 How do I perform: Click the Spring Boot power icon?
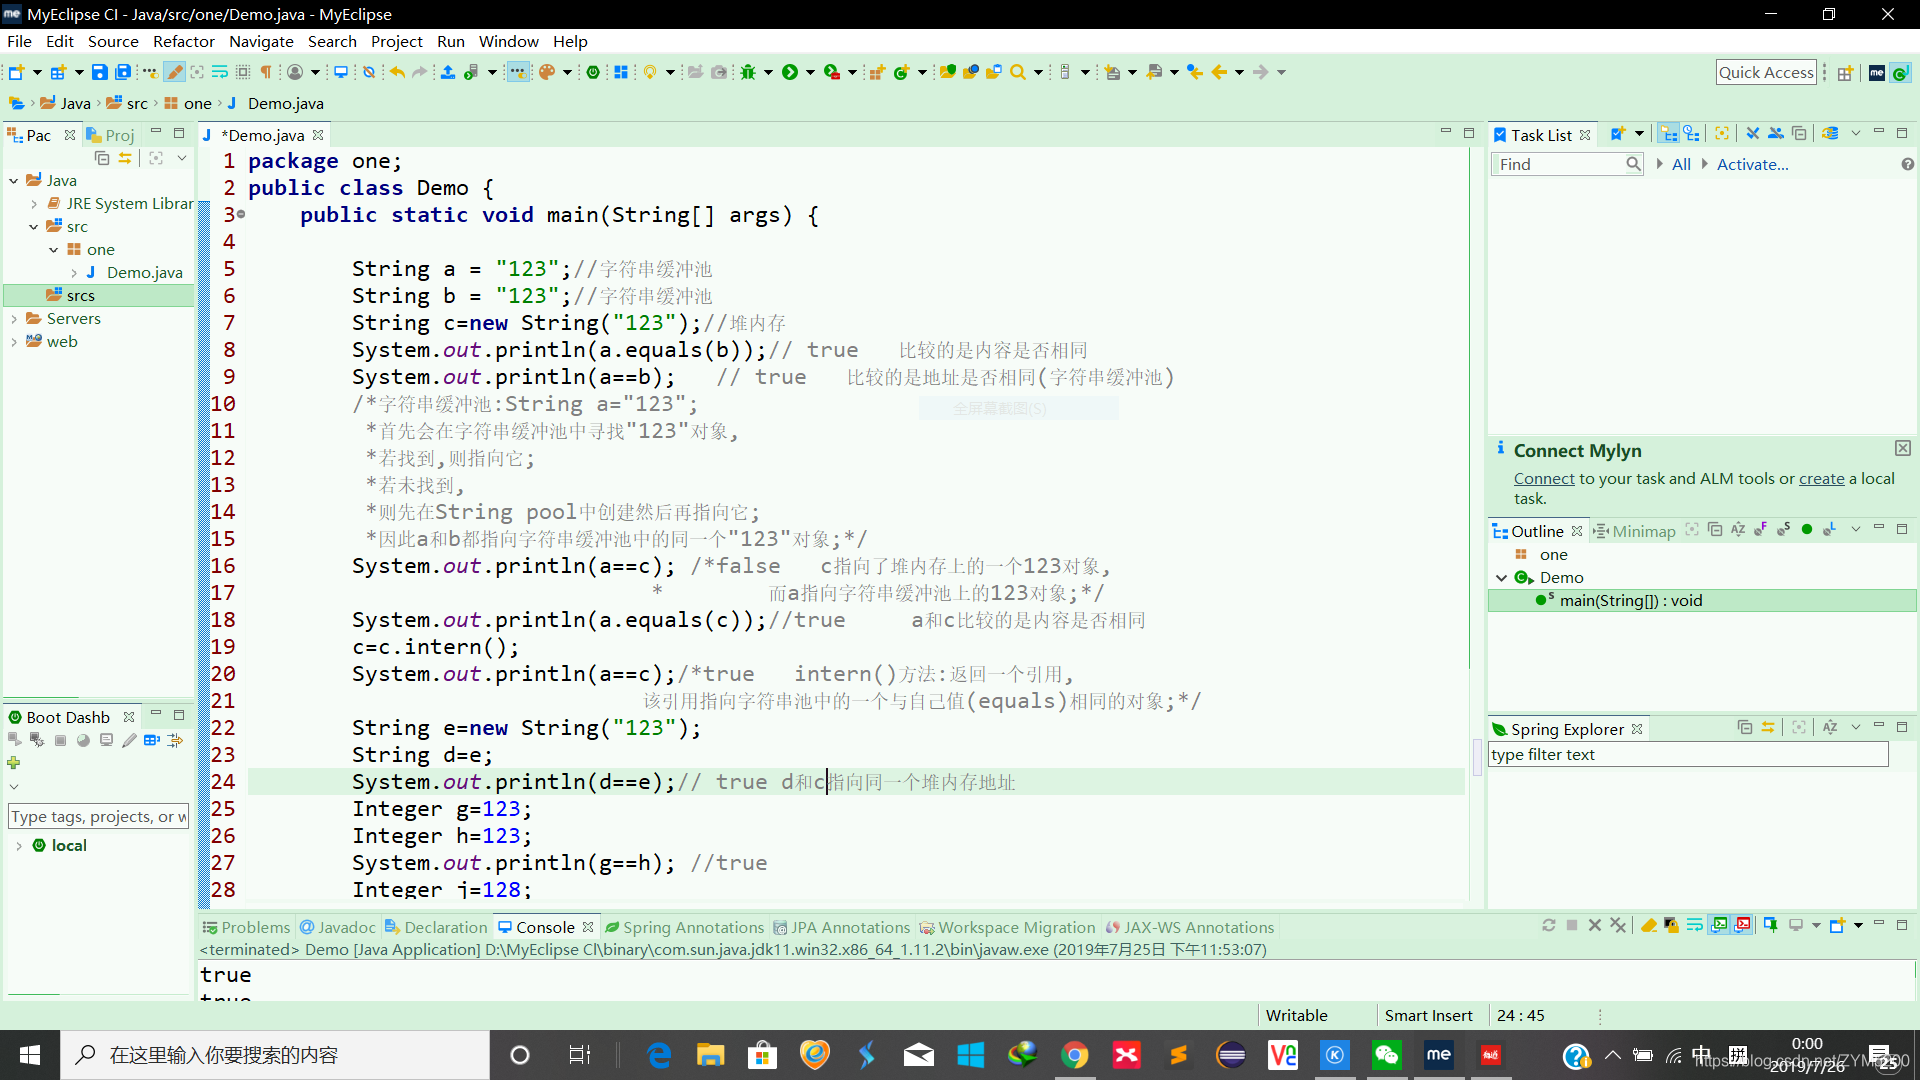coord(593,72)
